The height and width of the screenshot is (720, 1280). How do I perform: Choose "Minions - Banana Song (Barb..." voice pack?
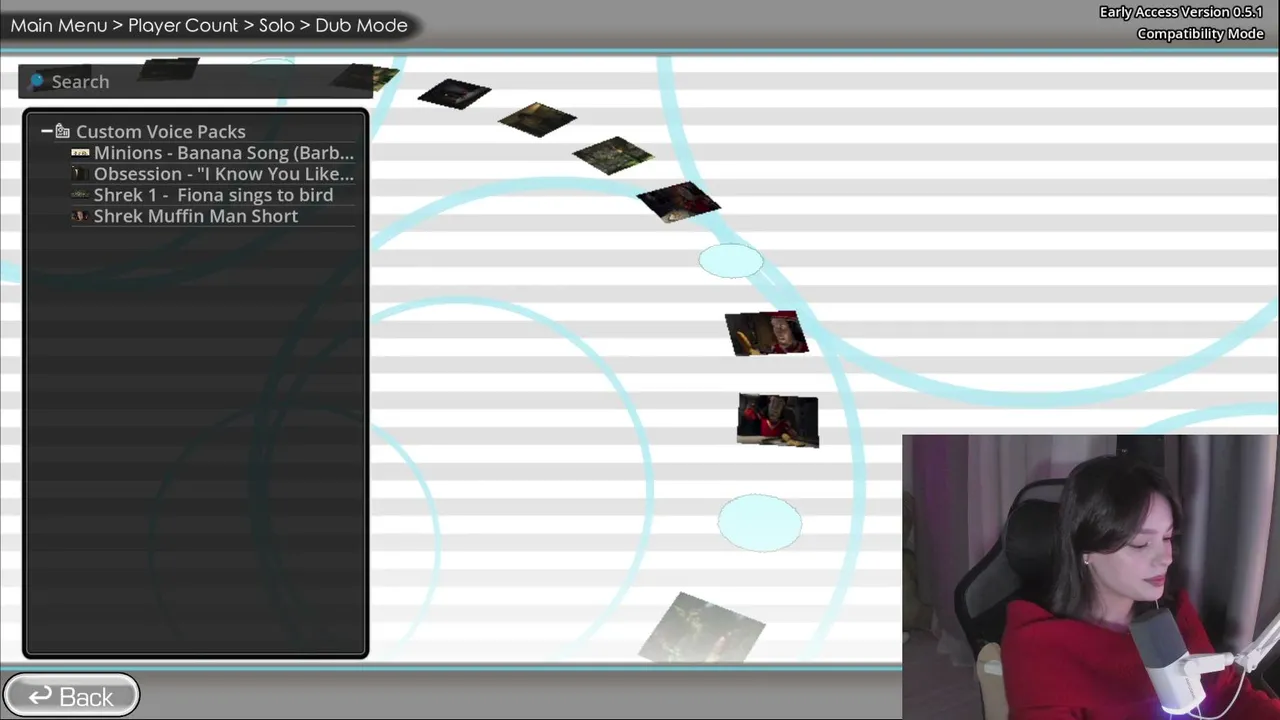tap(224, 153)
